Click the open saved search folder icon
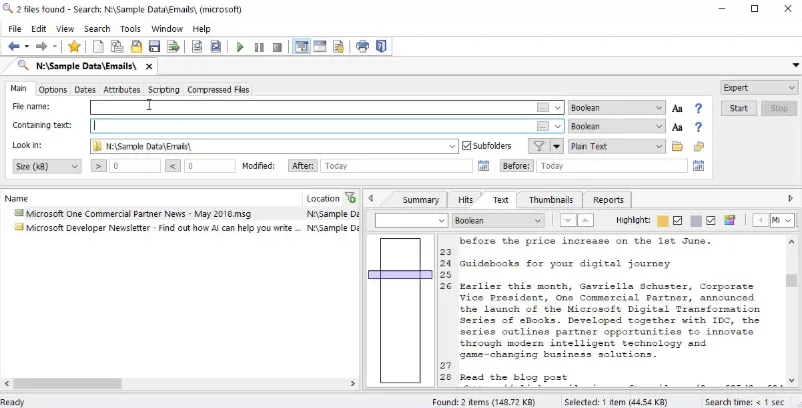The height and width of the screenshot is (408, 802). click(x=136, y=47)
